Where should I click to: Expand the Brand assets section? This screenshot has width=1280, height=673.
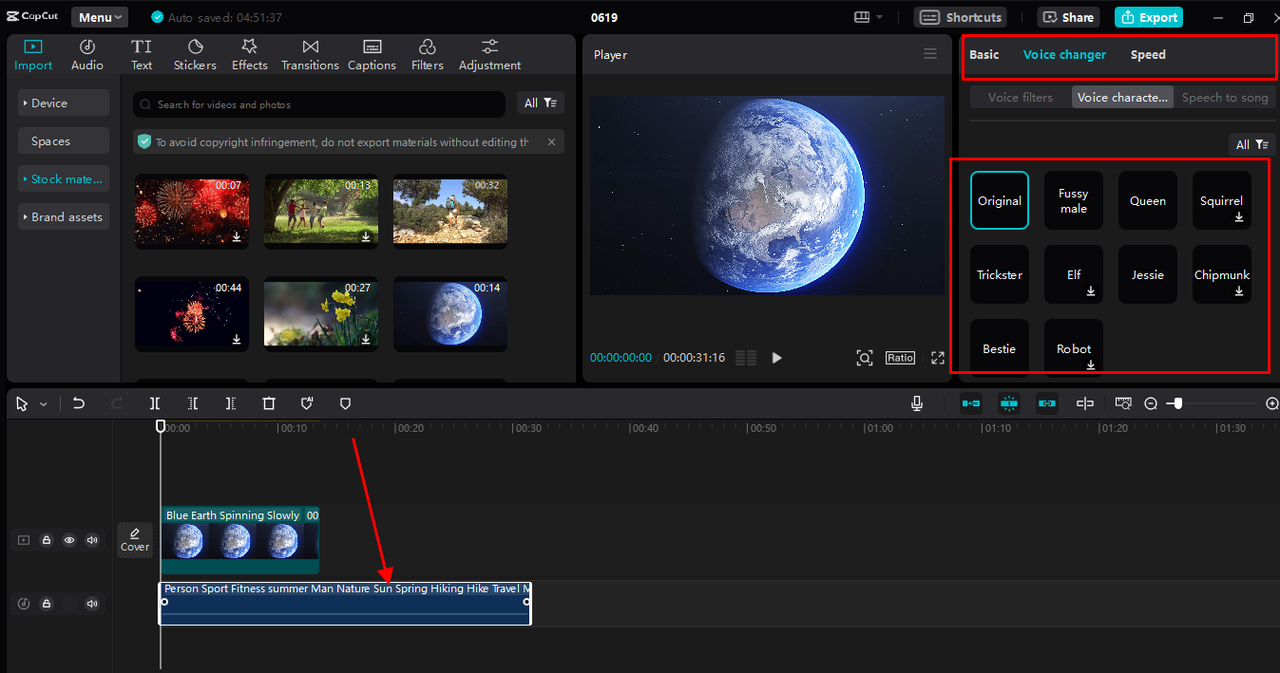coord(63,217)
